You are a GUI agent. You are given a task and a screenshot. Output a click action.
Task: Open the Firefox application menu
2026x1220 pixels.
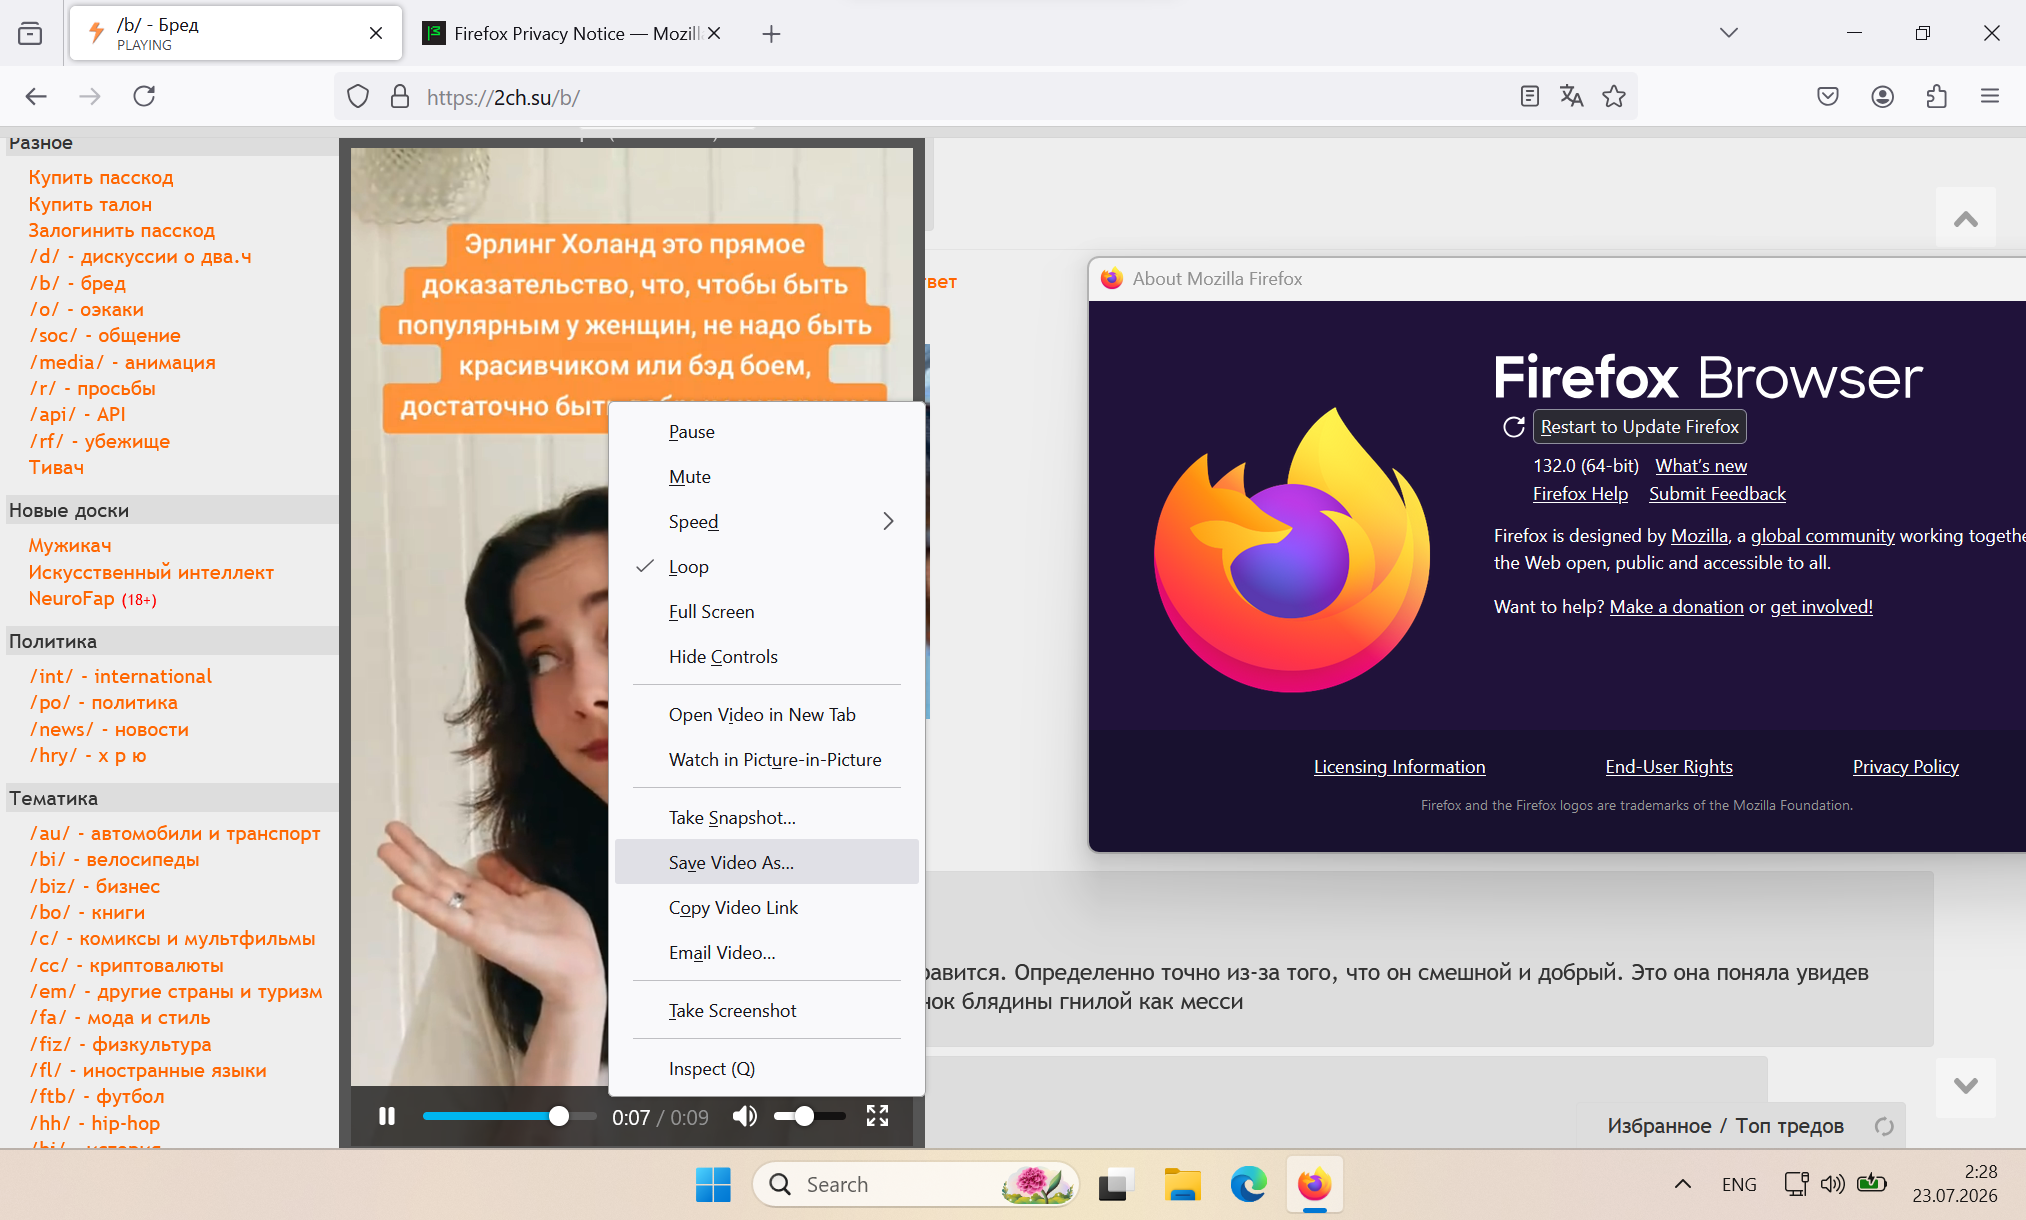coord(1990,96)
